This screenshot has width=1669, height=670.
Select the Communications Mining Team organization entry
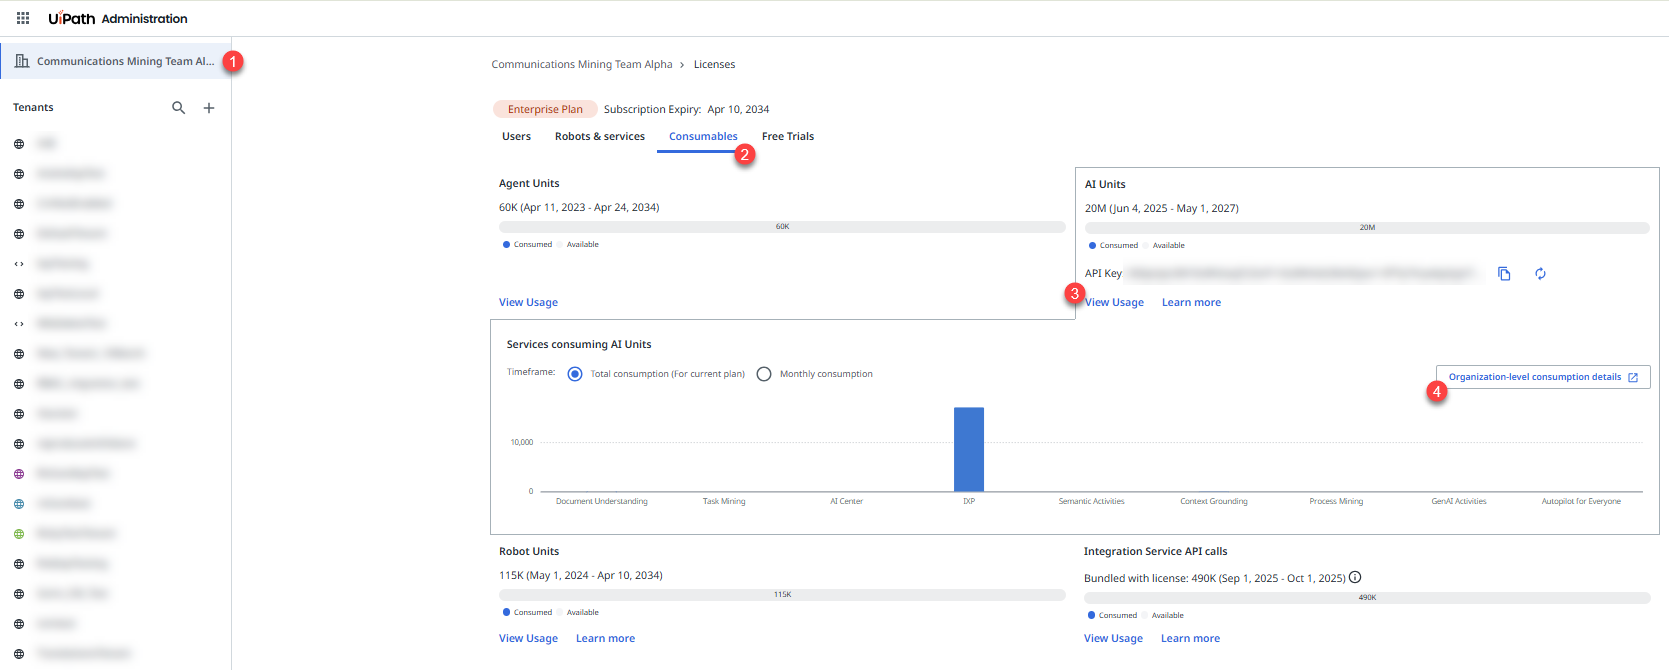(116, 61)
